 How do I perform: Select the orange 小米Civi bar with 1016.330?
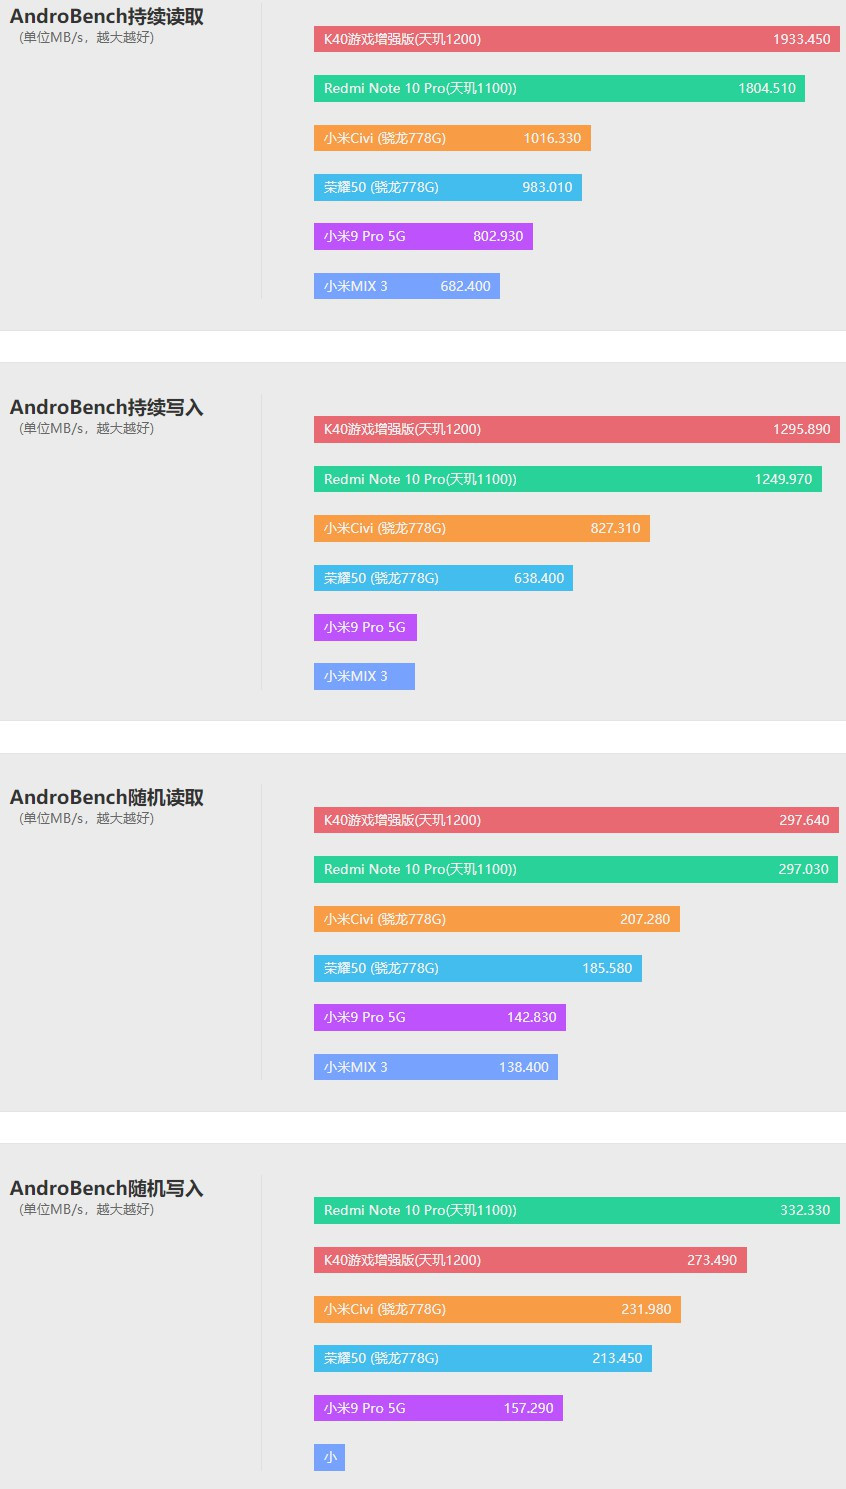click(452, 138)
